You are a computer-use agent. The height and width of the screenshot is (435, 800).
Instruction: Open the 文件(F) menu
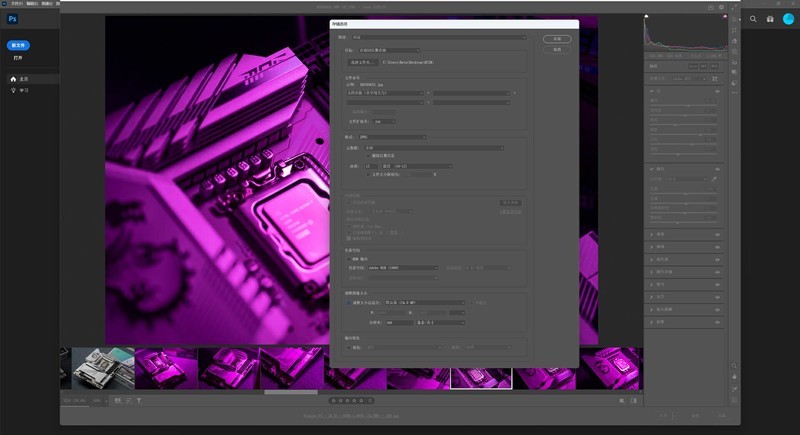click(17, 3)
